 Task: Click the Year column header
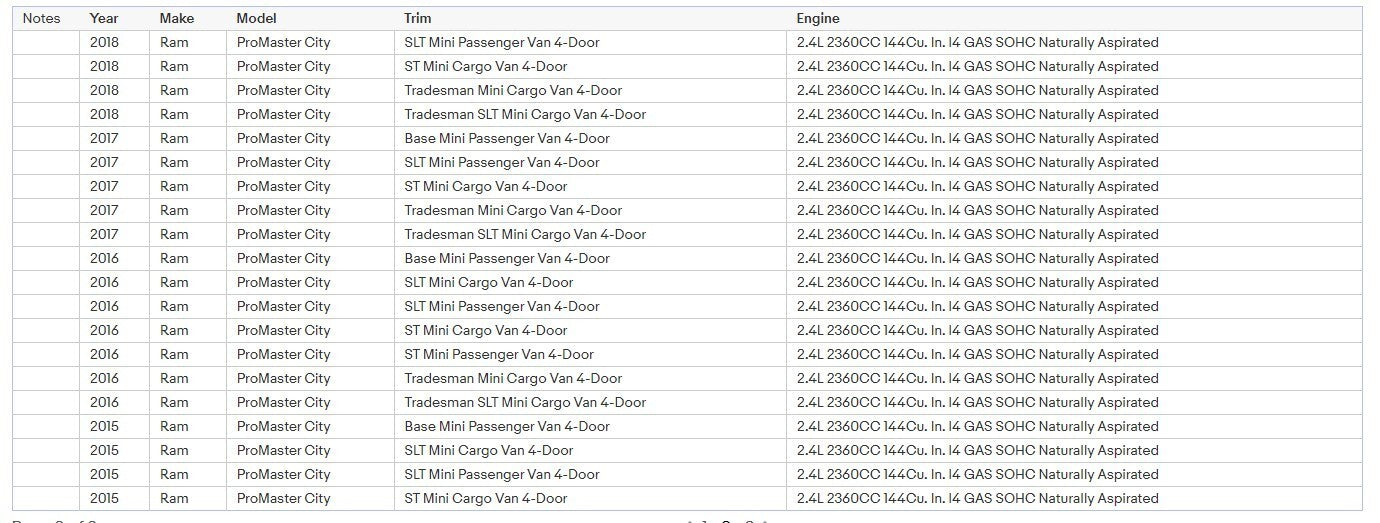[x=104, y=18]
